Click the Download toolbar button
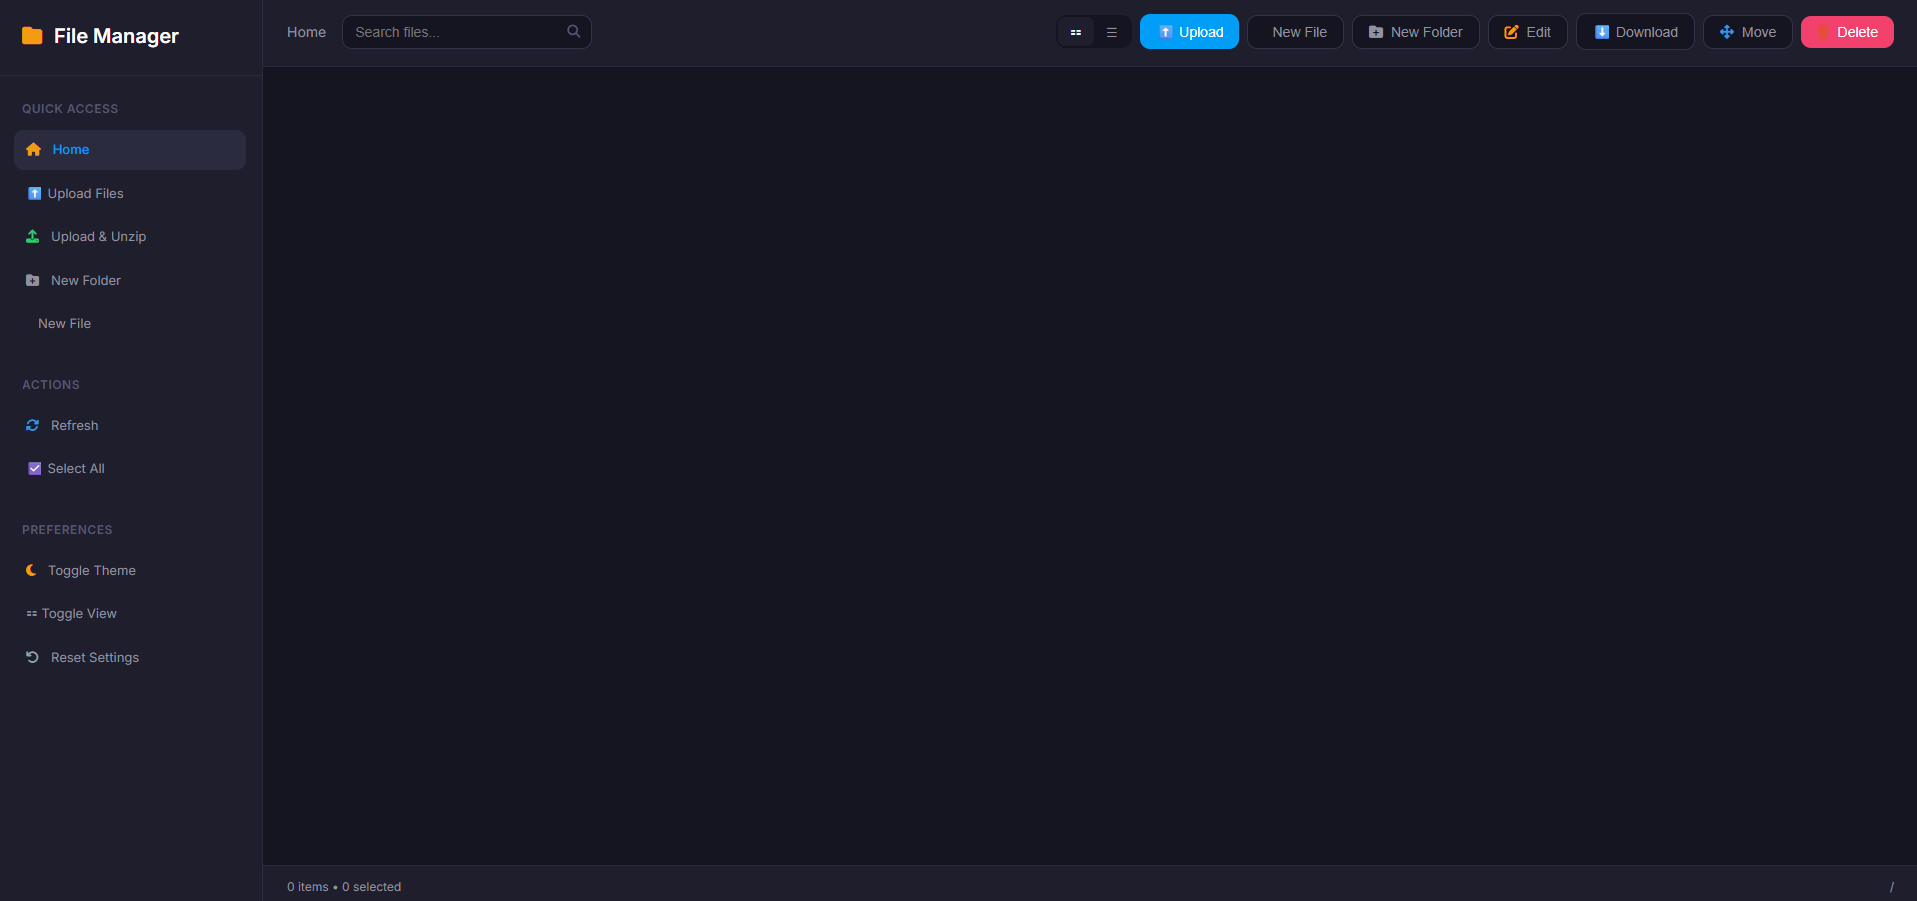The width and height of the screenshot is (1917, 901). point(1634,32)
